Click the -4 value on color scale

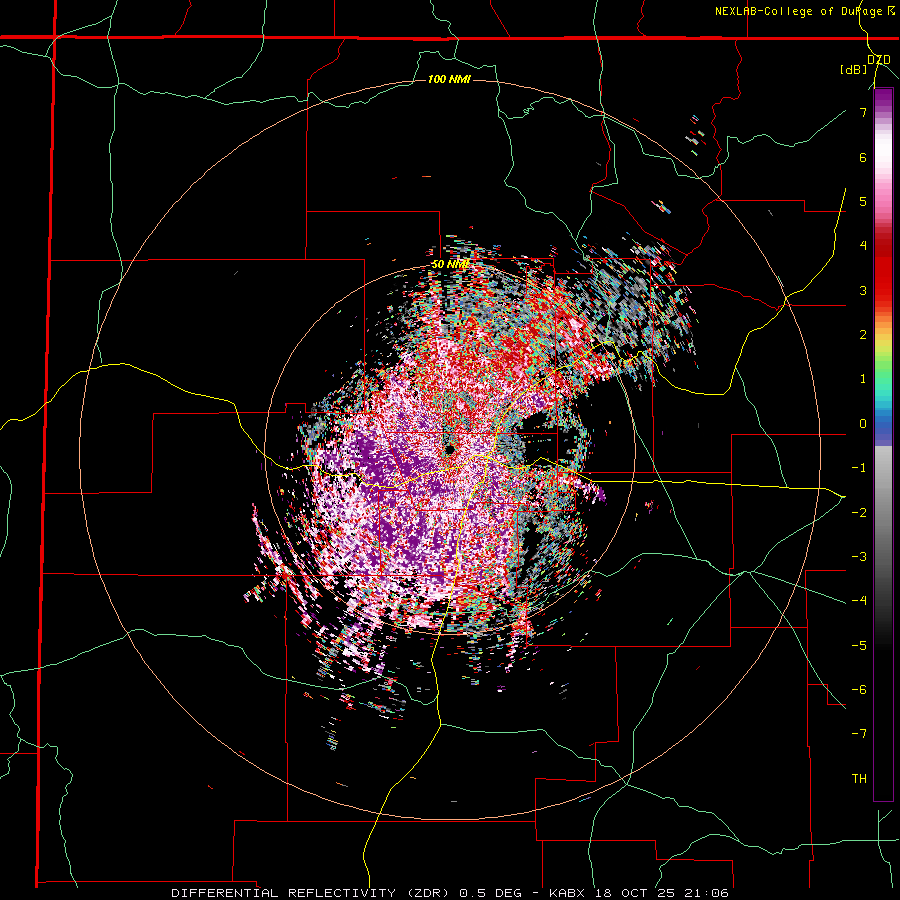[x=859, y=601]
